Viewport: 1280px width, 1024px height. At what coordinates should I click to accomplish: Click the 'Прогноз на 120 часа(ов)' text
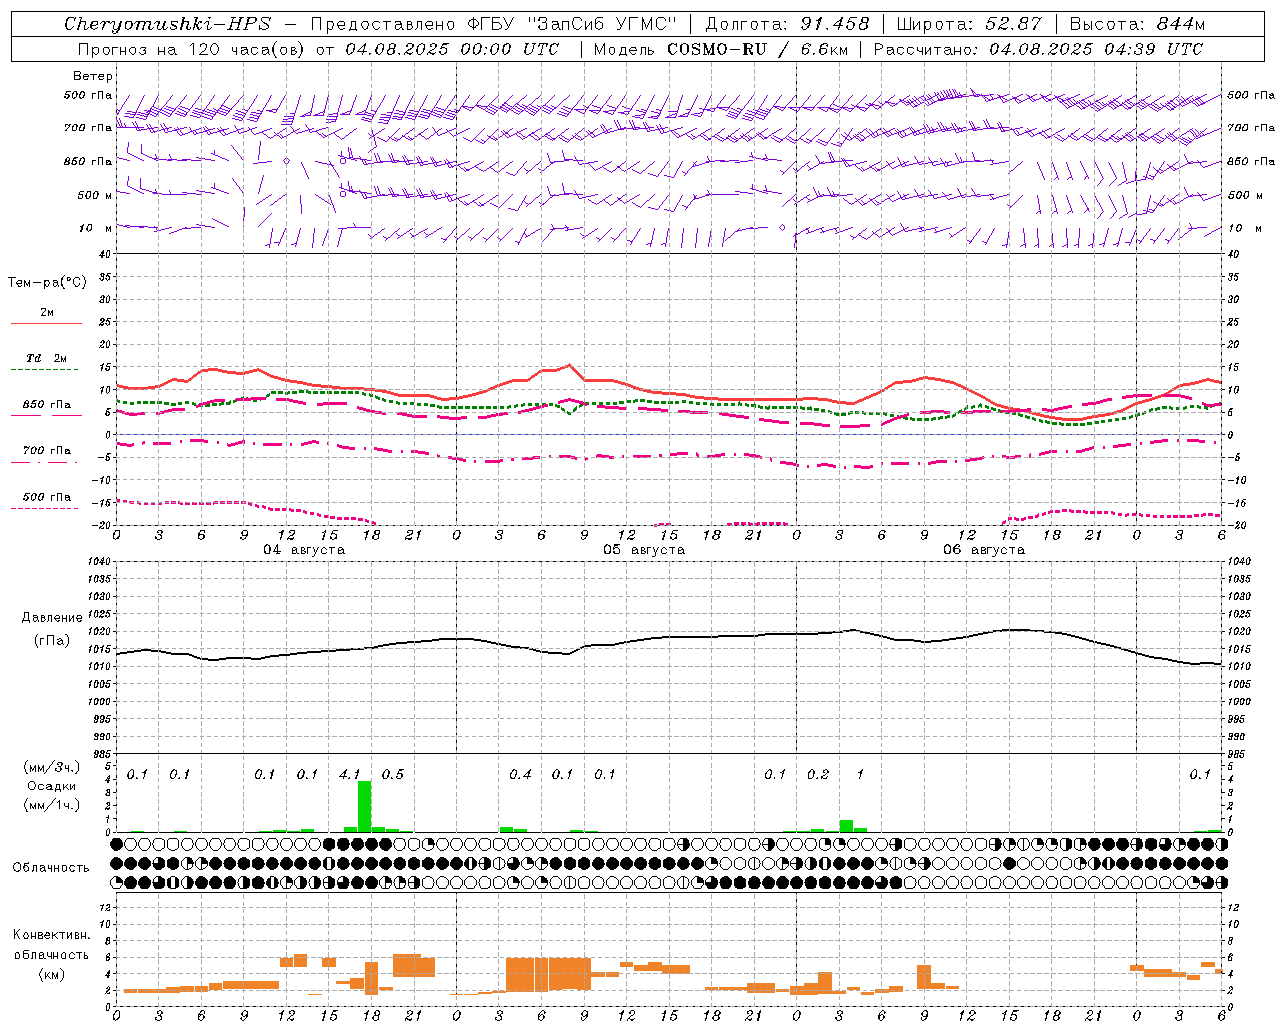click(192, 49)
